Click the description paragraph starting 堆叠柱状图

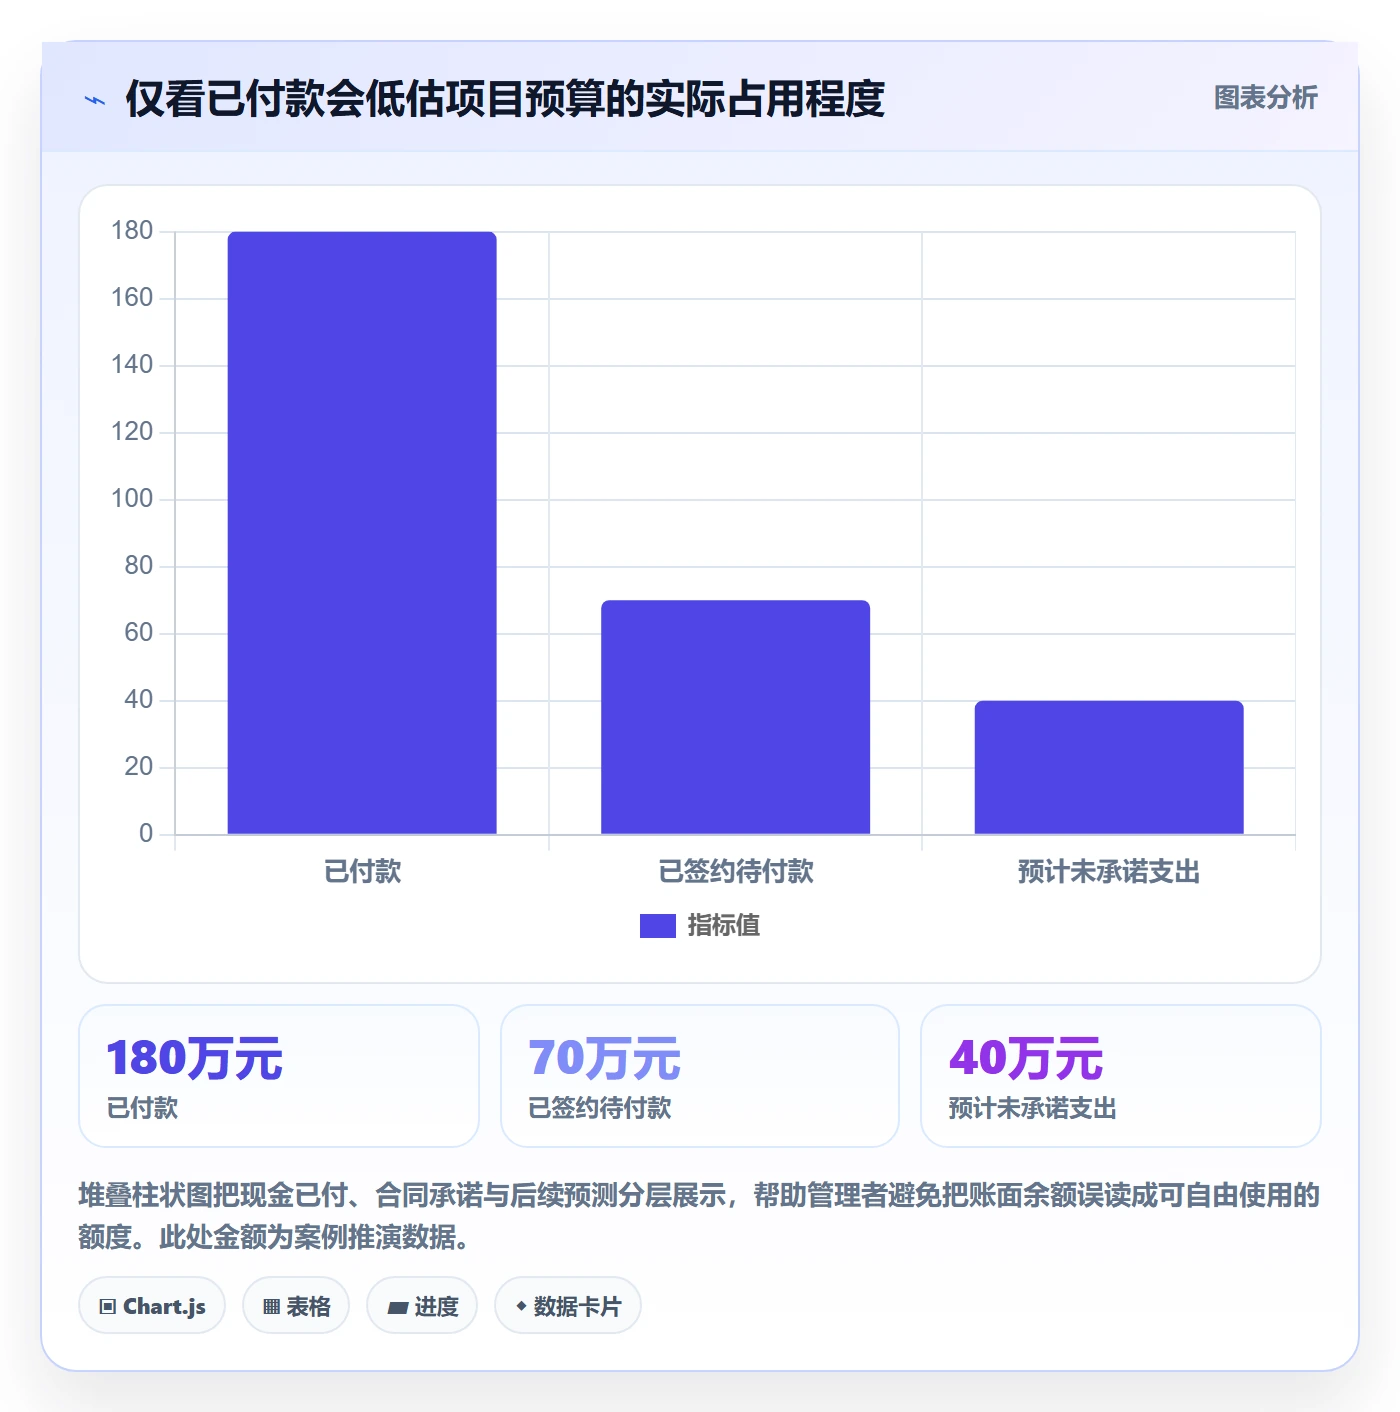(x=700, y=1216)
